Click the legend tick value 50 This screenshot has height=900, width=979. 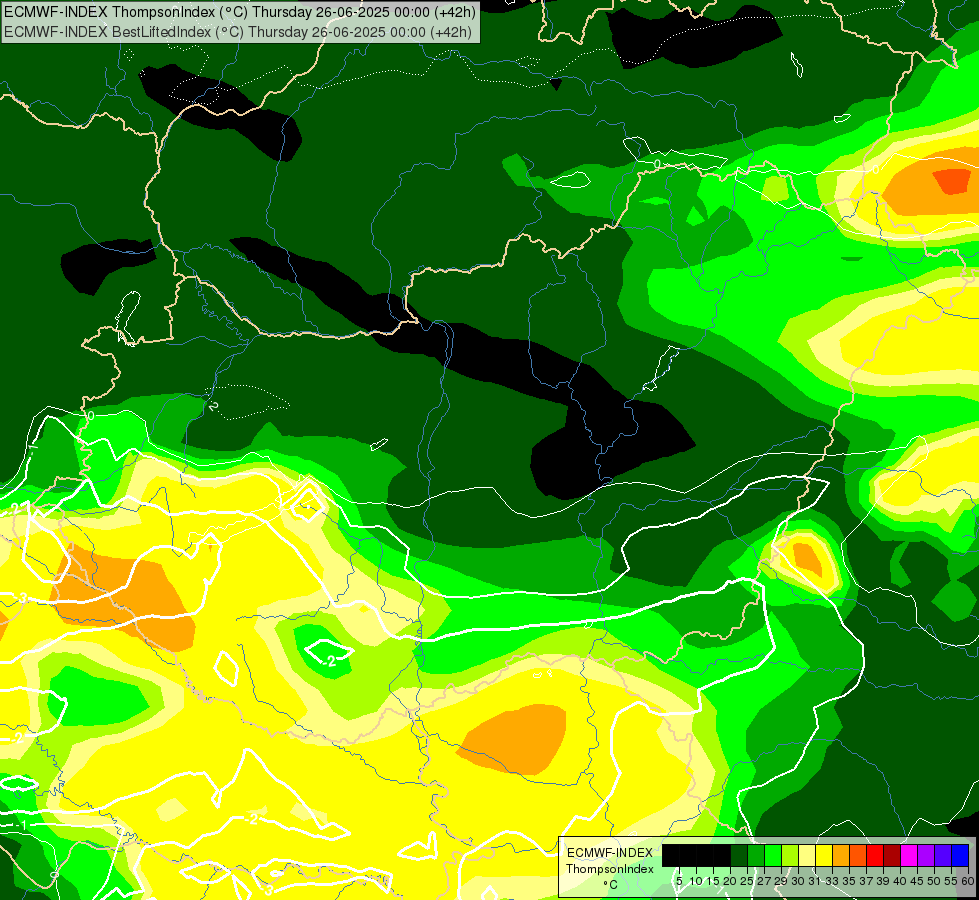pos(935,881)
